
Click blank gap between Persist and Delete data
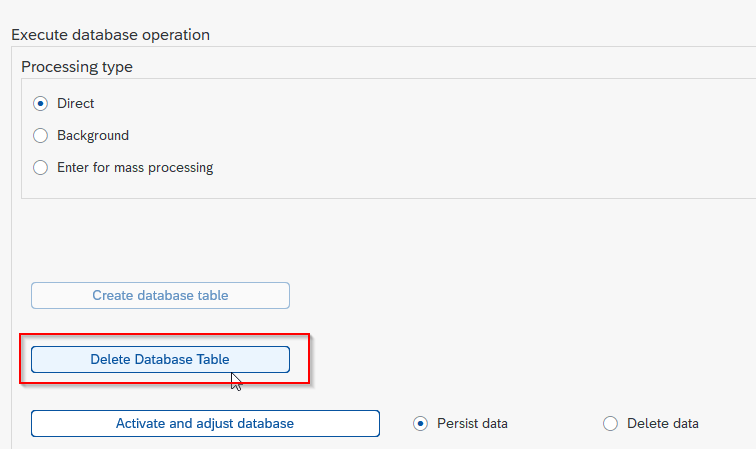tap(554, 423)
